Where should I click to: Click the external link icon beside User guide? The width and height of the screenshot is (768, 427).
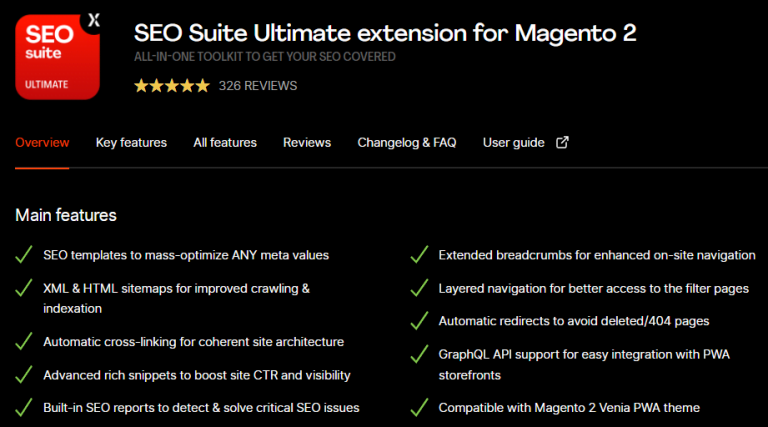pos(562,142)
